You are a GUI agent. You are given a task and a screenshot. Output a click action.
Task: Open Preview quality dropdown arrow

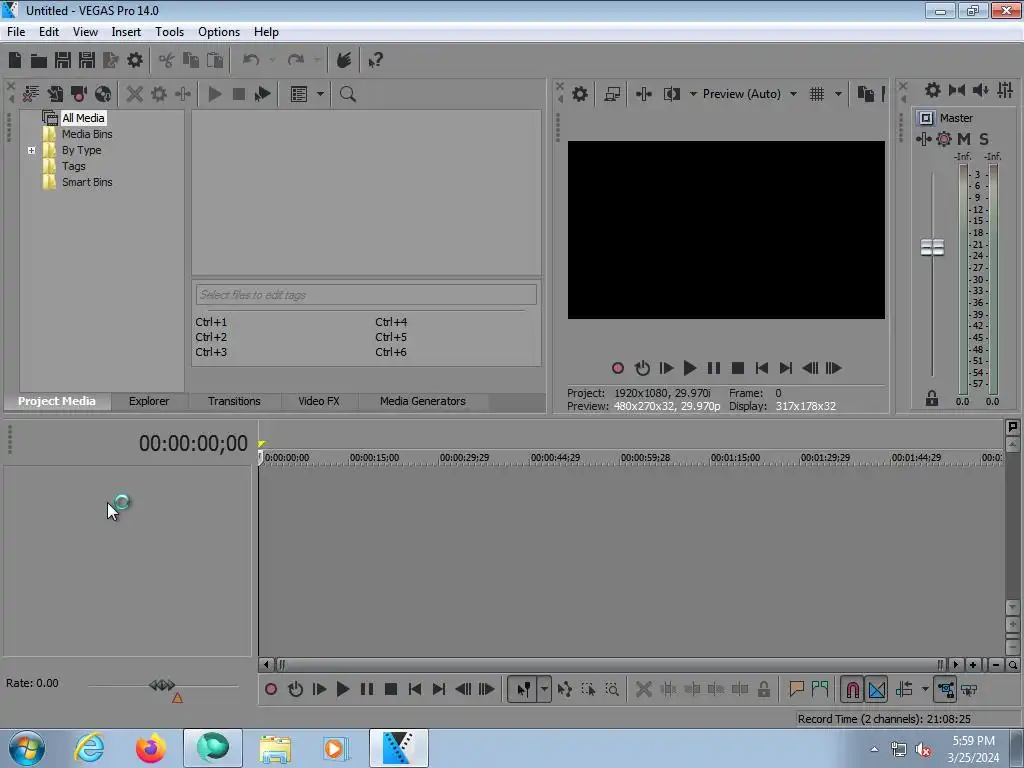tap(793, 94)
